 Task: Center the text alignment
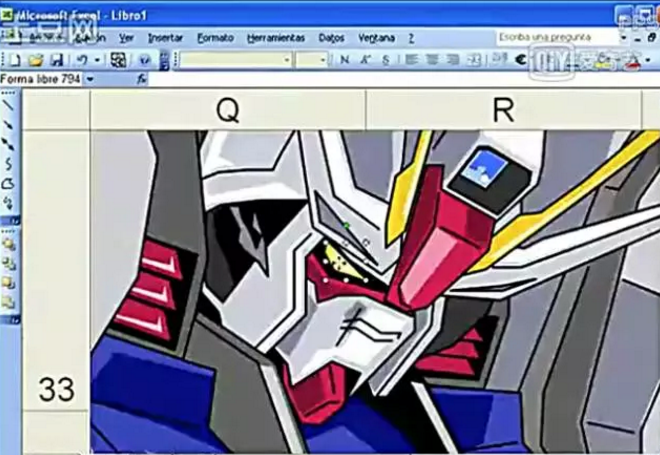tap(432, 60)
